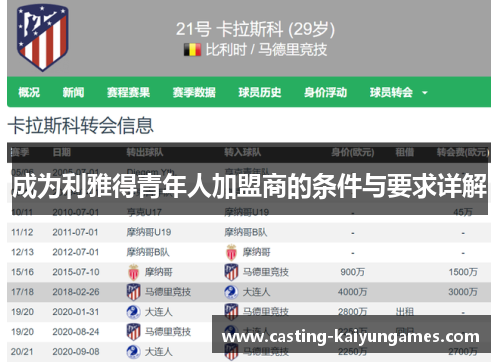Screen dimensions: 500x362
Task: Click 大连人 link in 17/18 row
Action: point(256,292)
